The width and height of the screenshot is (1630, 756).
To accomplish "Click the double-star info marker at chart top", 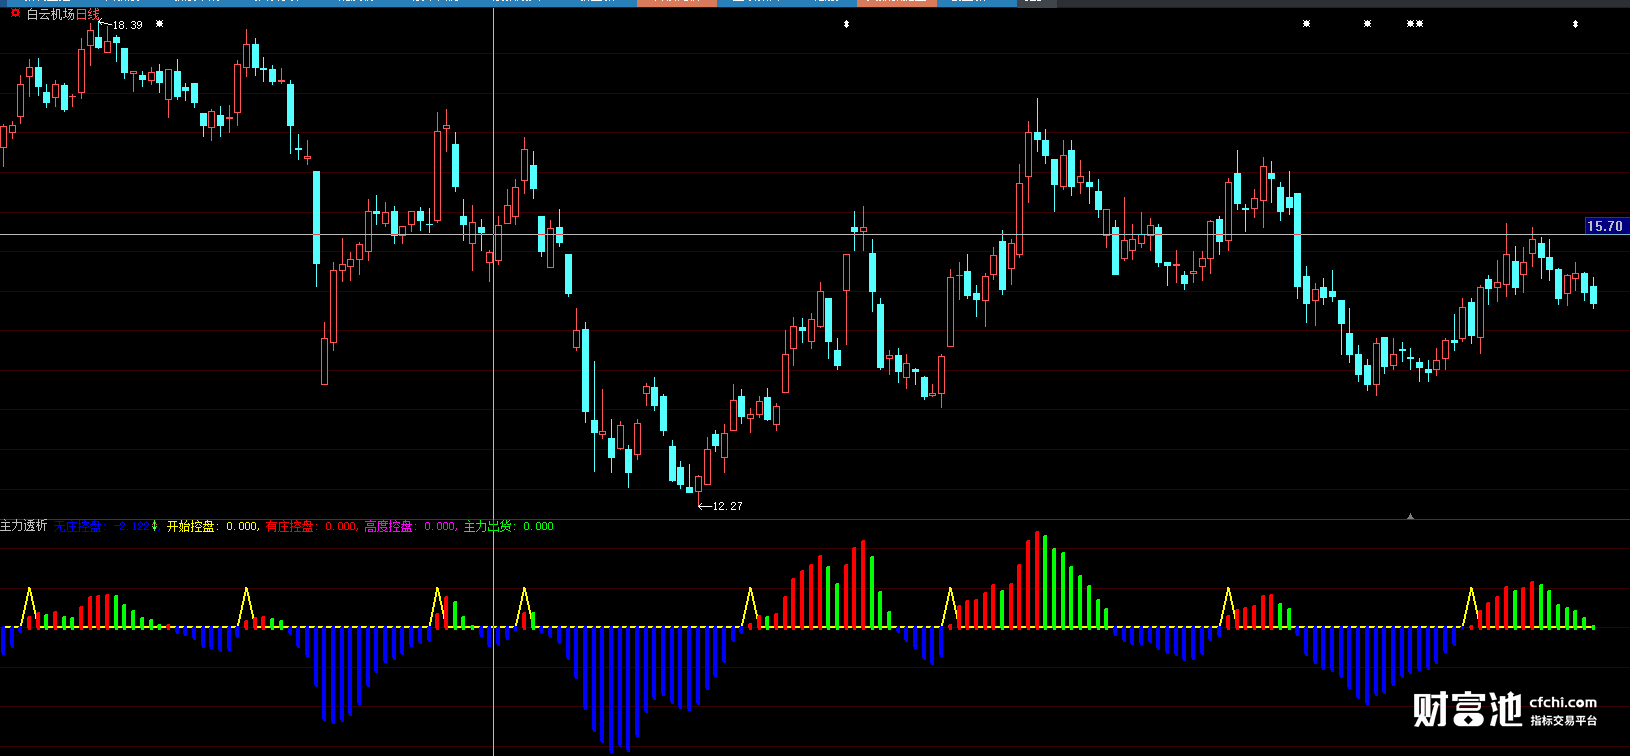I will click(x=1415, y=23).
